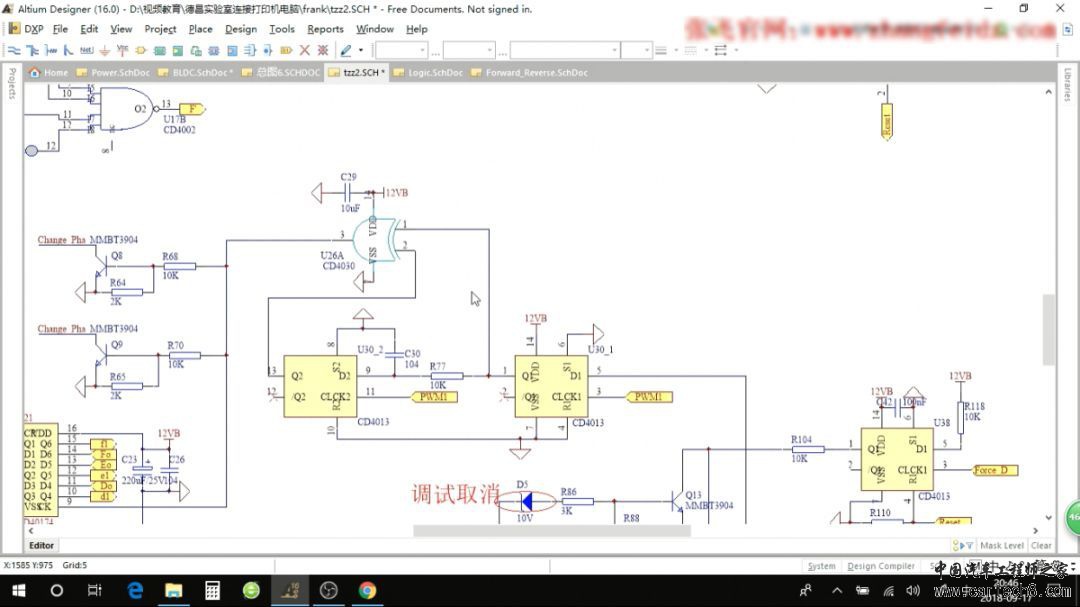Image resolution: width=1080 pixels, height=607 pixels.
Task: Select the Force_D port in schematic
Action: [x=995, y=470]
